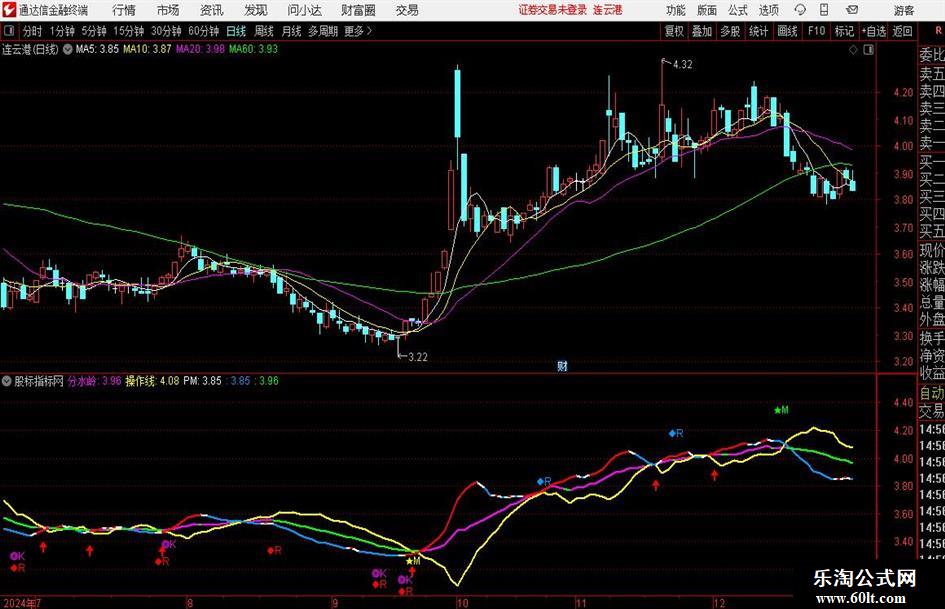Click the diamond icon at chart top right
Viewport: 945px width, 609px height.
853,50
